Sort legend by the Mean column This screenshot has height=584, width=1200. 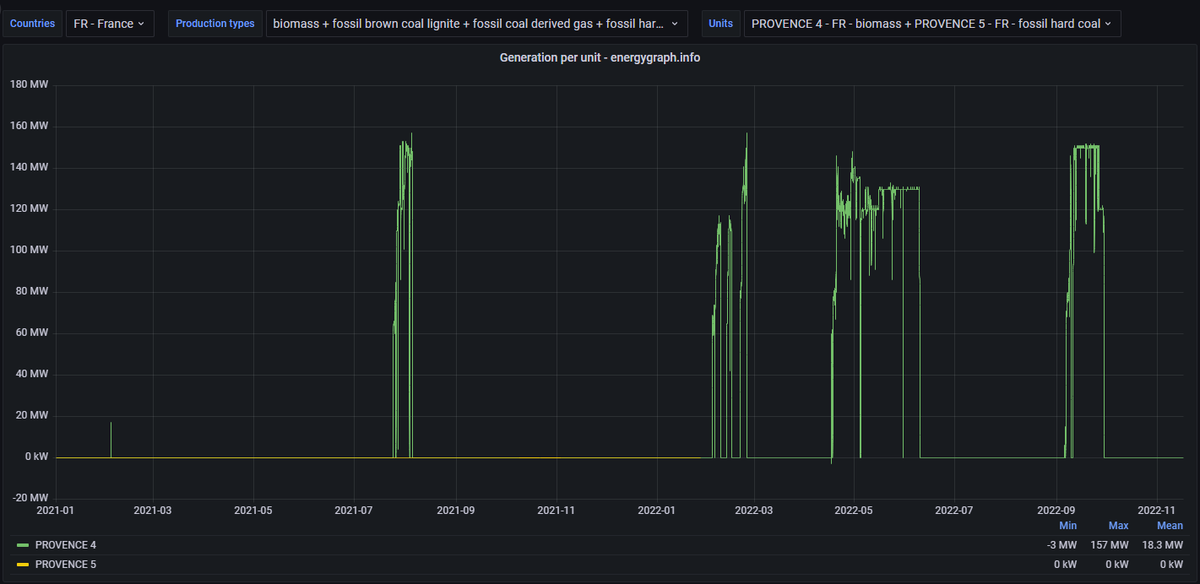[1169, 525]
